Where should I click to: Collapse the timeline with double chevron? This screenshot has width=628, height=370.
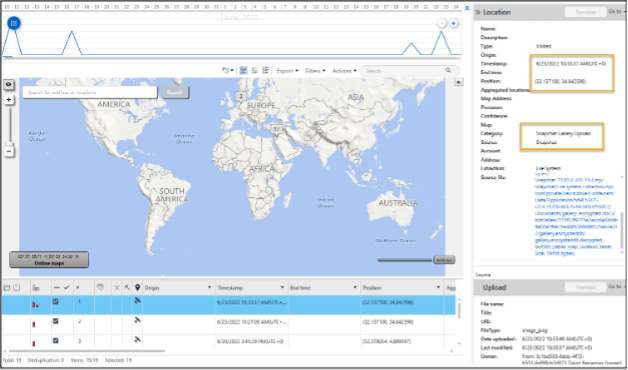[x=467, y=8]
